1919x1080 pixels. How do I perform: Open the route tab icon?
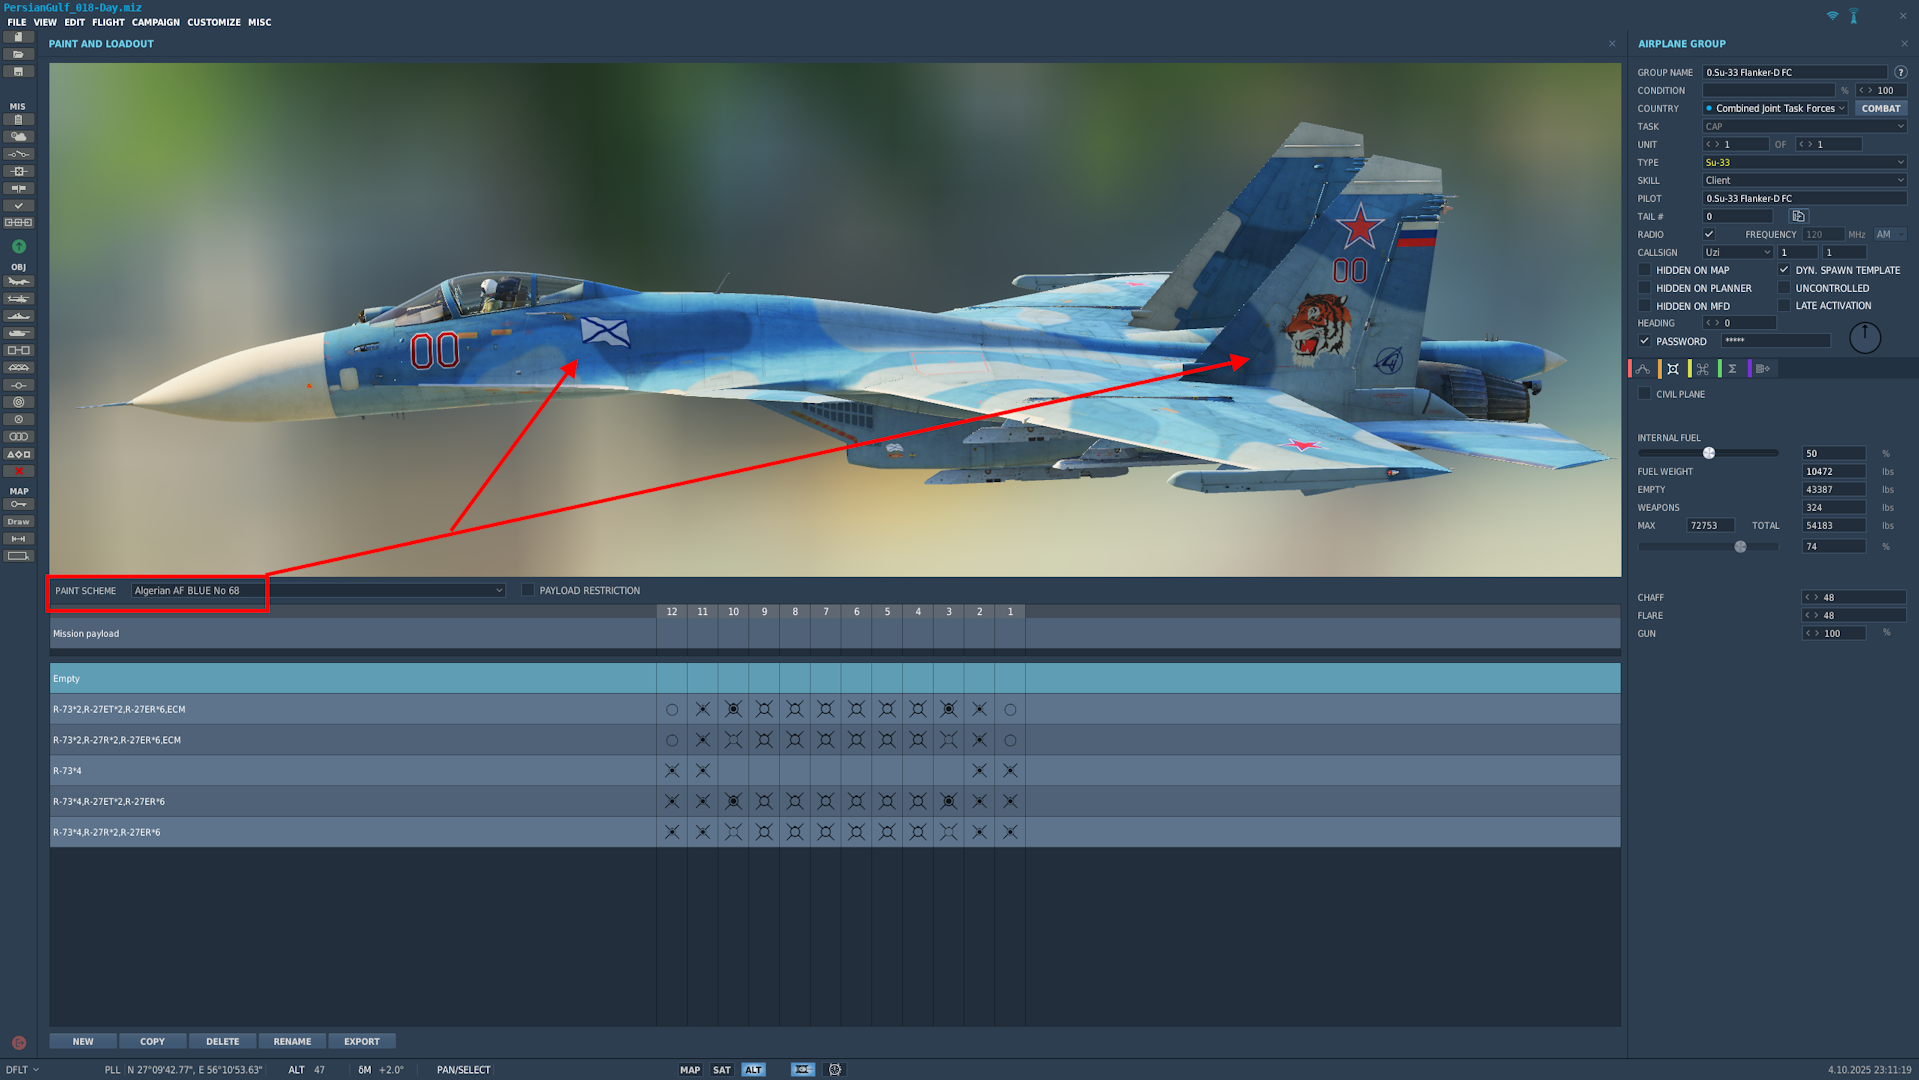point(1643,369)
